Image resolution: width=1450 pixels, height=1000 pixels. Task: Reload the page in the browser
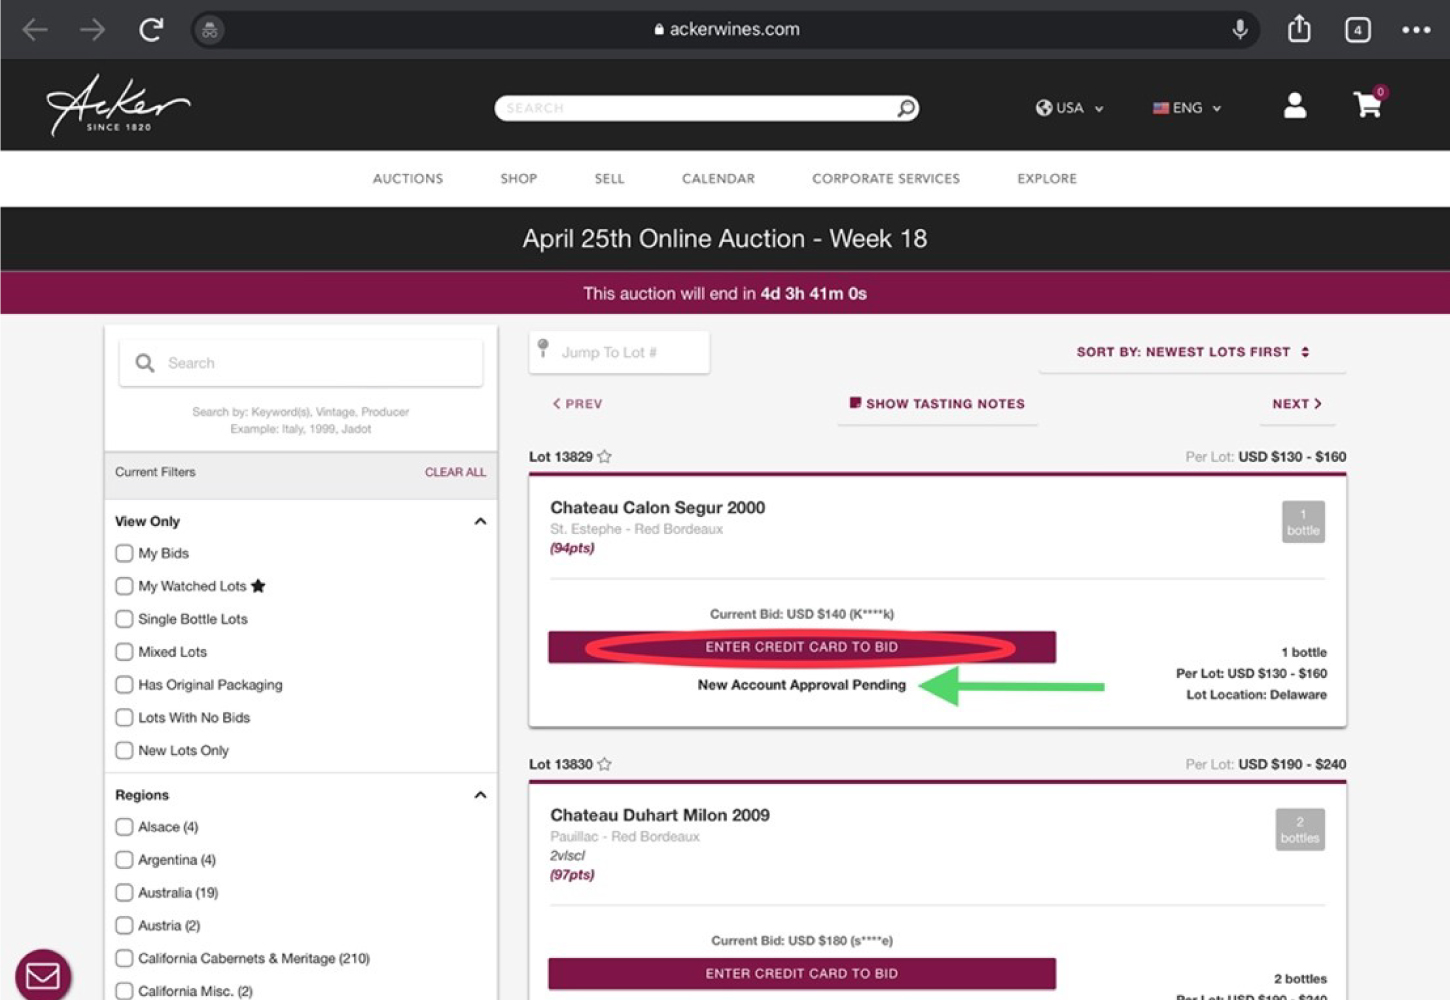click(151, 30)
